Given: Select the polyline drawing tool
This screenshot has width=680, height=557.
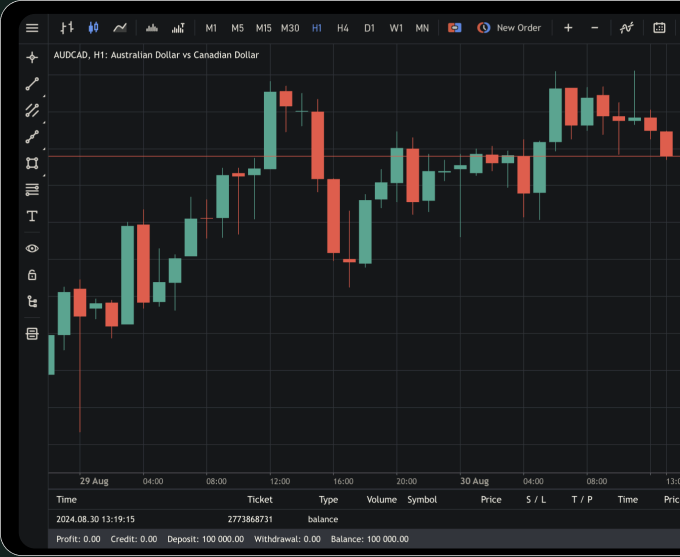Looking at the screenshot, I should (32, 137).
